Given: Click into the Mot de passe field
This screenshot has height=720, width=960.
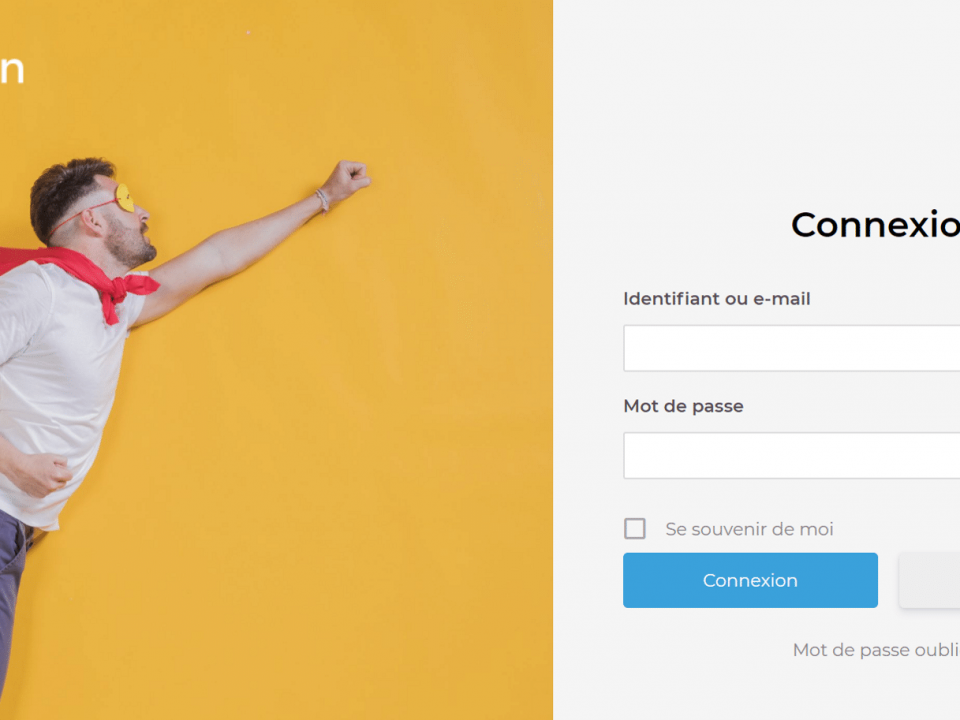Looking at the screenshot, I should point(792,456).
